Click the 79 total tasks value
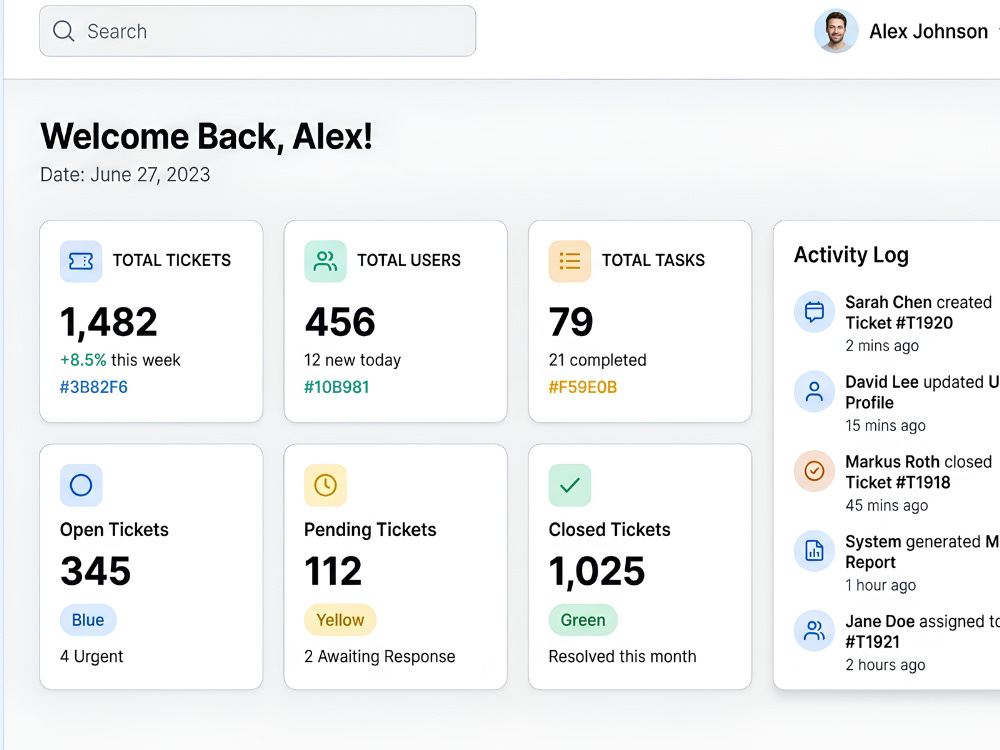1000x750 pixels. click(x=571, y=322)
